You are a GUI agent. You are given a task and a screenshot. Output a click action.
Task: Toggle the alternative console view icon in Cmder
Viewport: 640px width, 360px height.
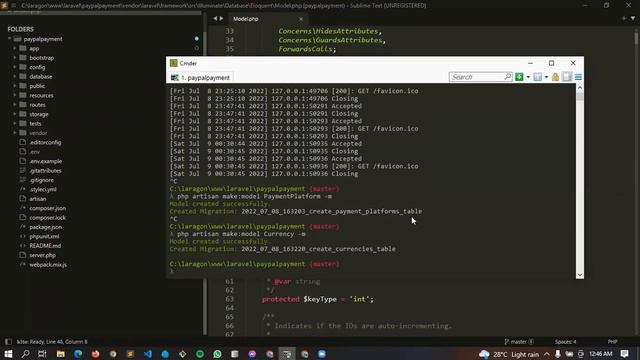(567, 77)
